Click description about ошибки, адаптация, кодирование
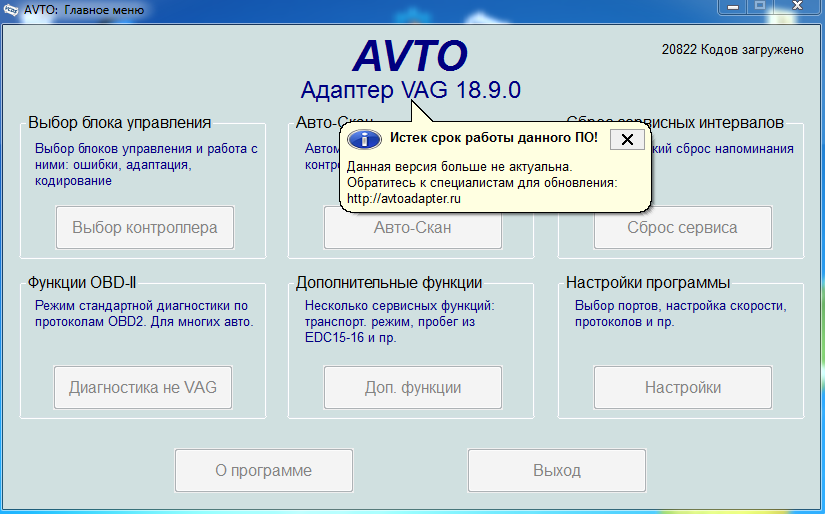 (146, 165)
